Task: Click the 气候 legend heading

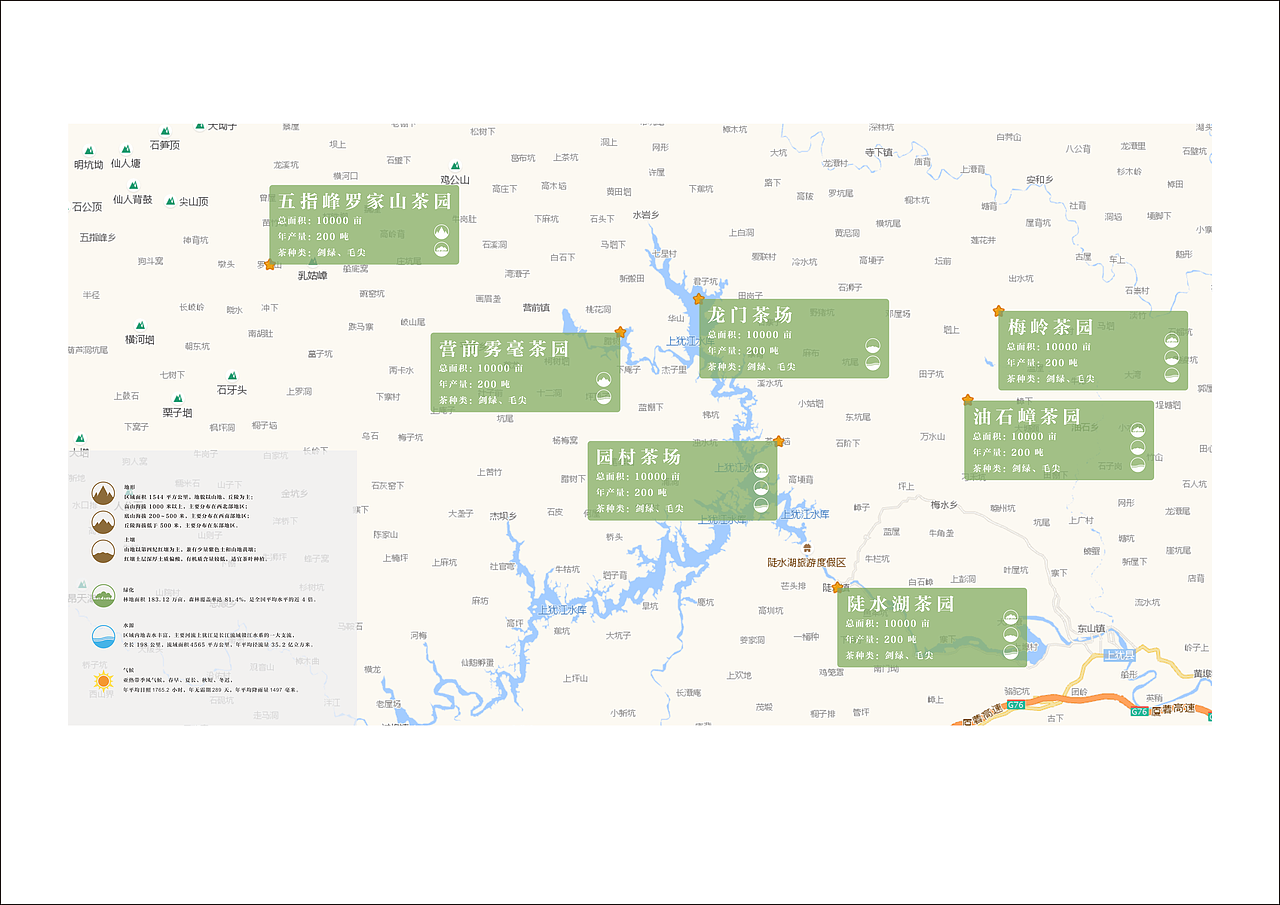Action: [128, 670]
